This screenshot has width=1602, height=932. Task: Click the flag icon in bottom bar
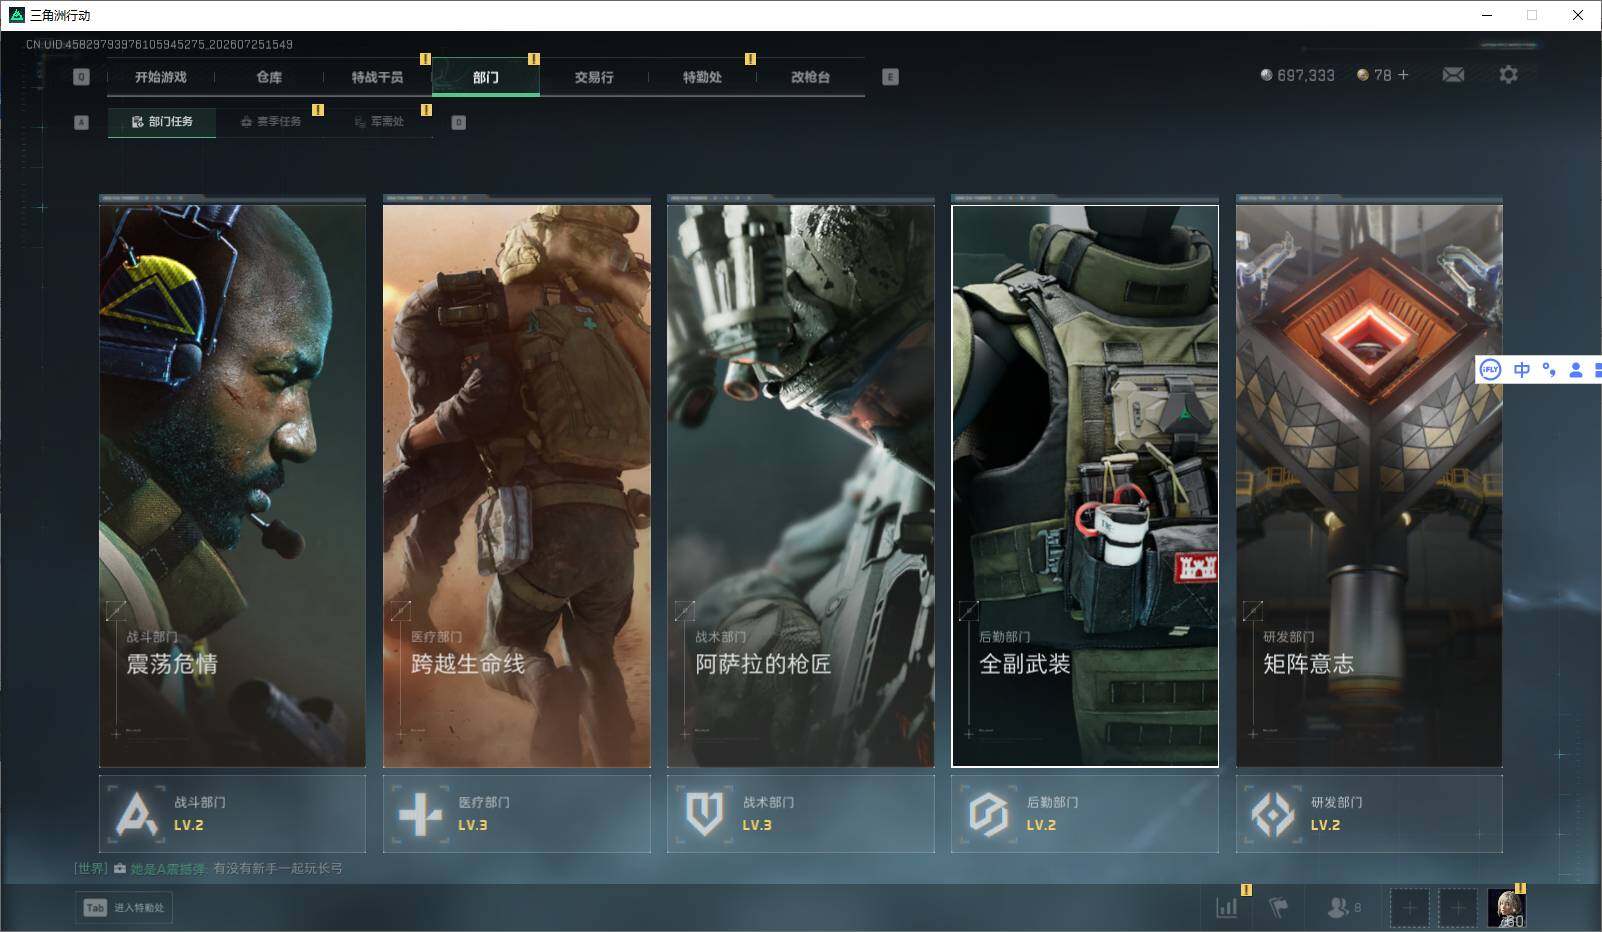(1279, 907)
